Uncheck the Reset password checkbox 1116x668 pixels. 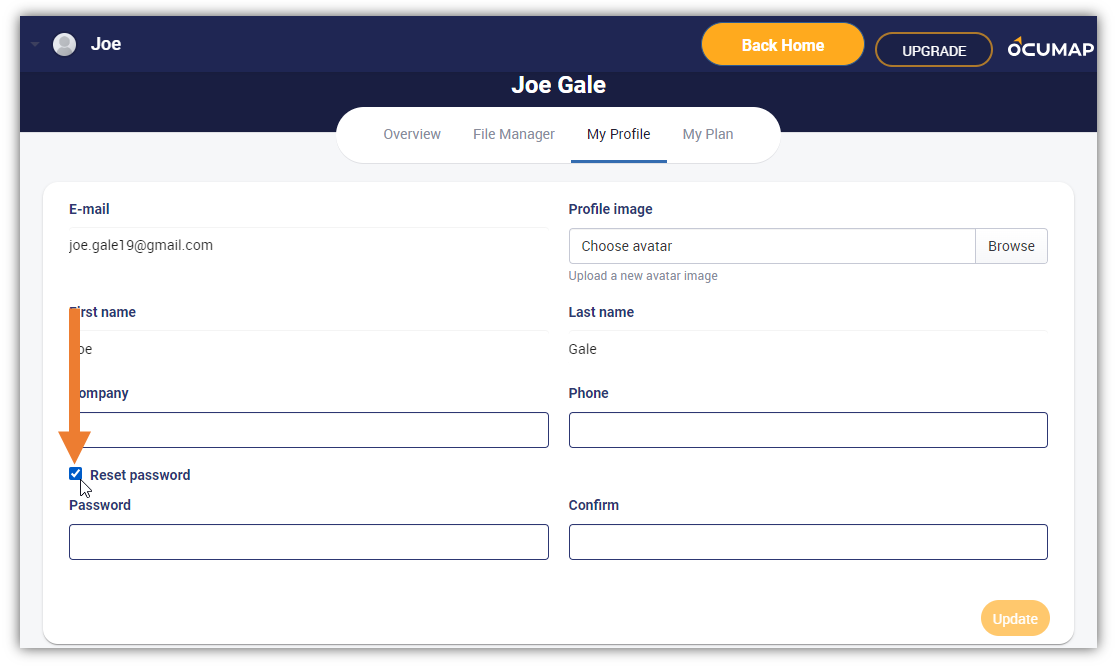75,474
